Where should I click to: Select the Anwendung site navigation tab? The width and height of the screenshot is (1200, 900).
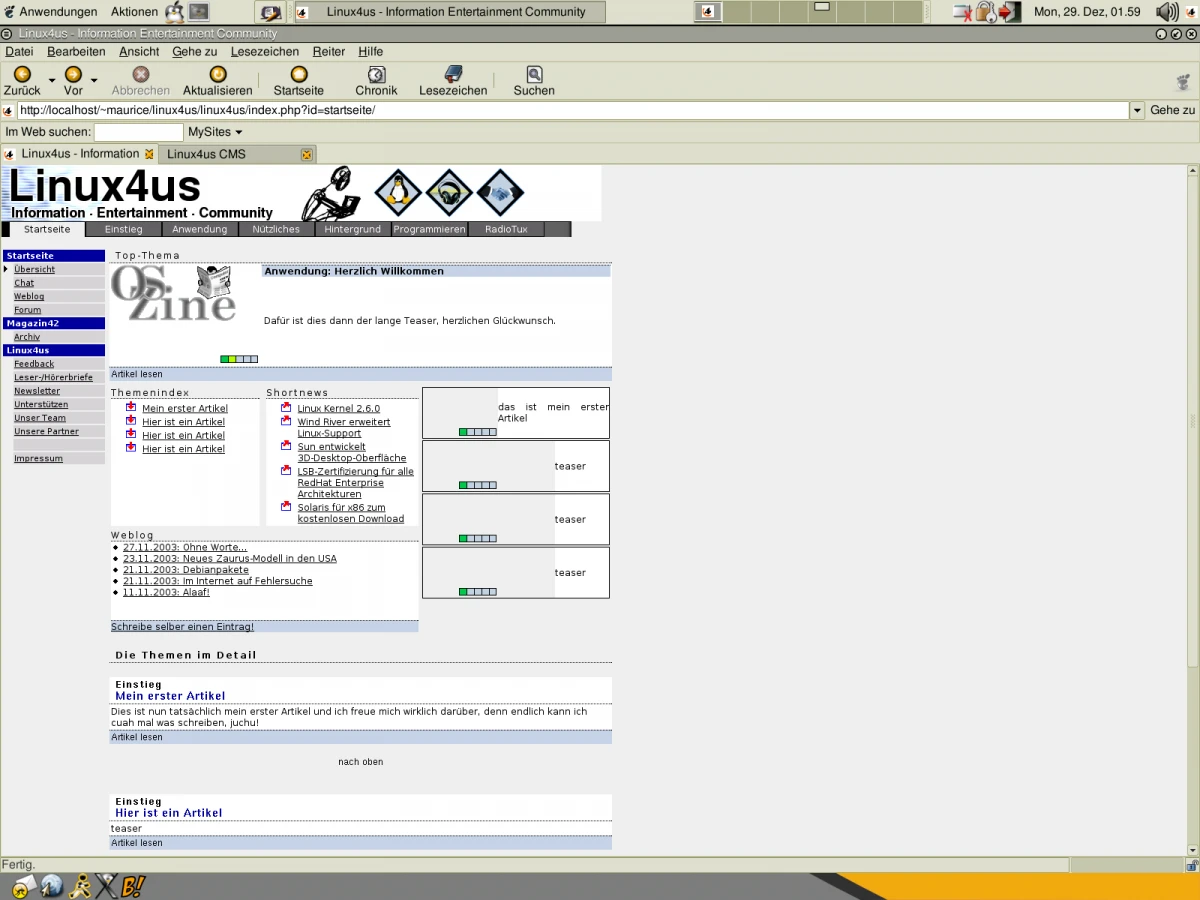pyautogui.click(x=200, y=229)
